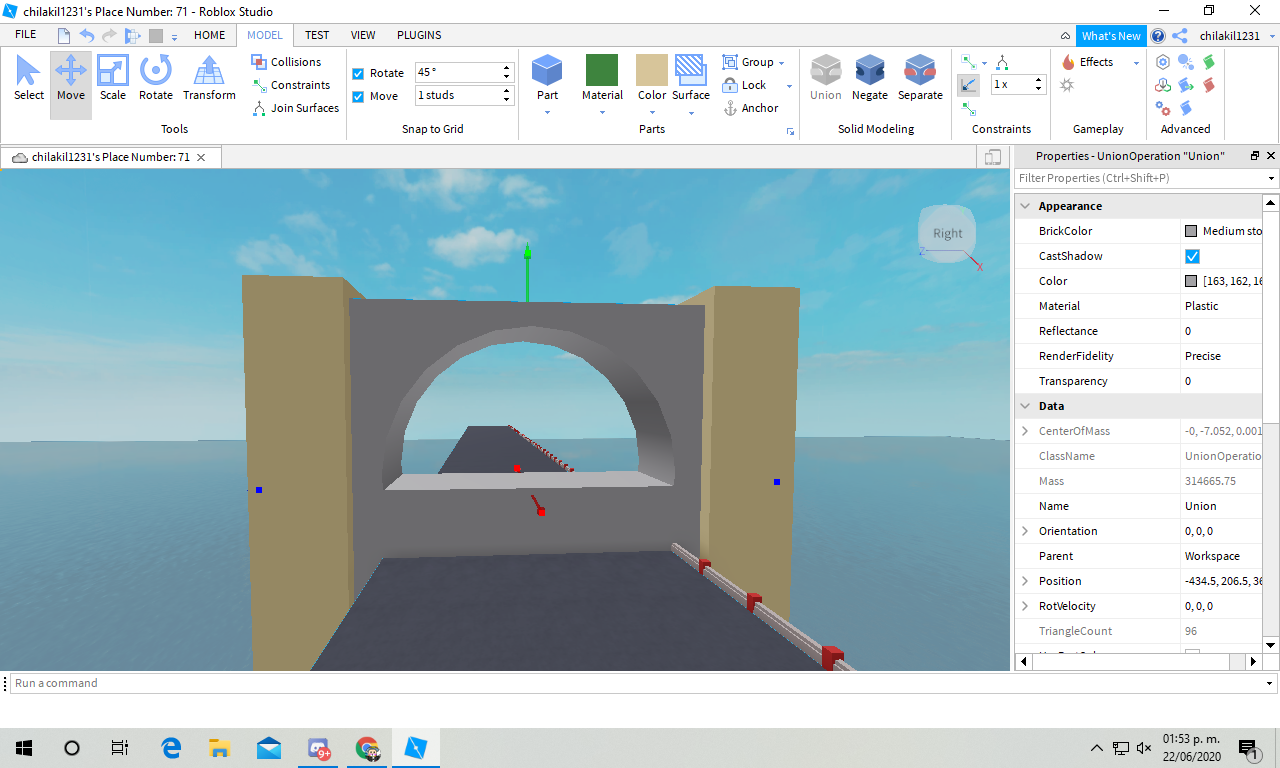Collapse the Appearance section
1280x768 pixels.
click(x=1025, y=206)
